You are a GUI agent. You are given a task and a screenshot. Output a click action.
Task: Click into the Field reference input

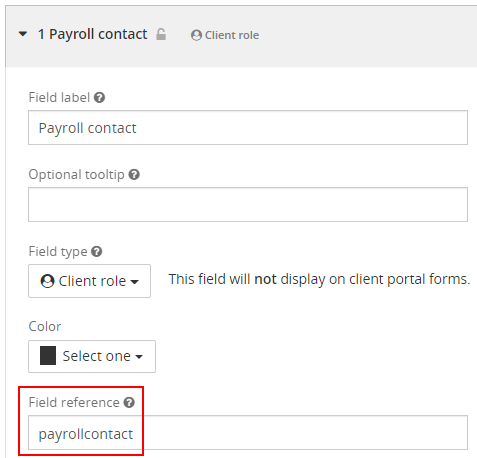tap(248, 432)
